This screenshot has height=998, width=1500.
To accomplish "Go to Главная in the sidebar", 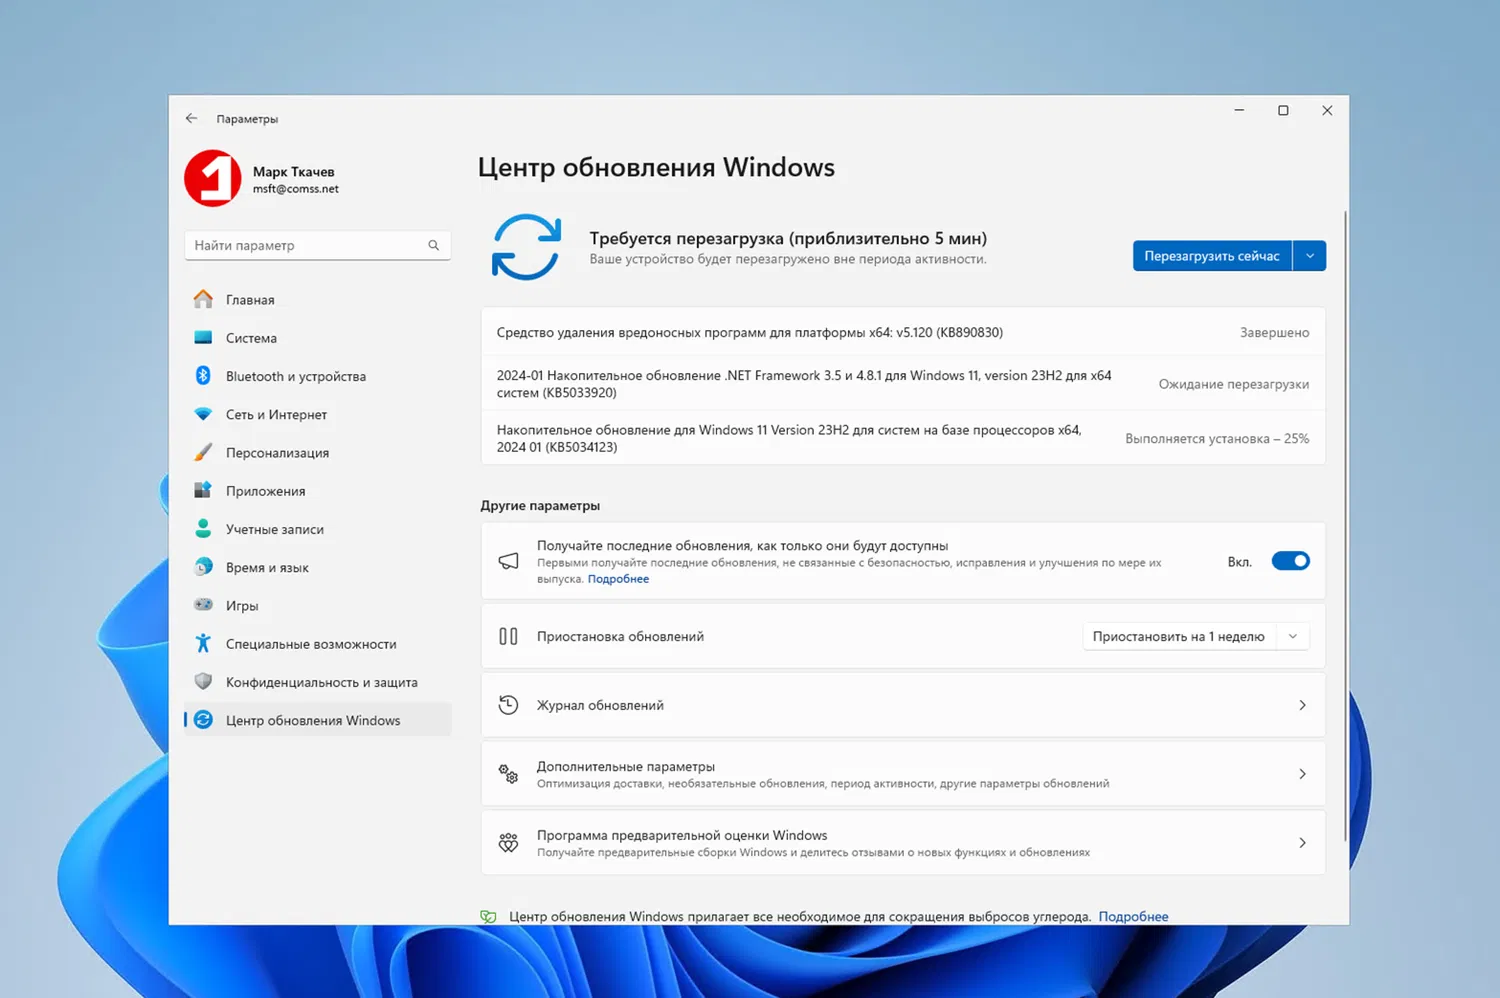I will click(x=318, y=299).
